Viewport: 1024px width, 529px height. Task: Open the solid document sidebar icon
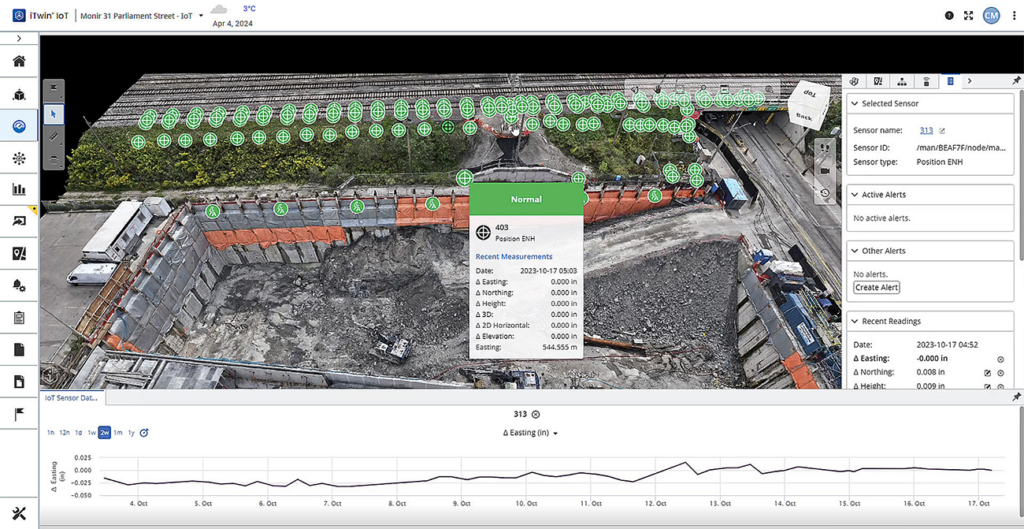point(19,350)
